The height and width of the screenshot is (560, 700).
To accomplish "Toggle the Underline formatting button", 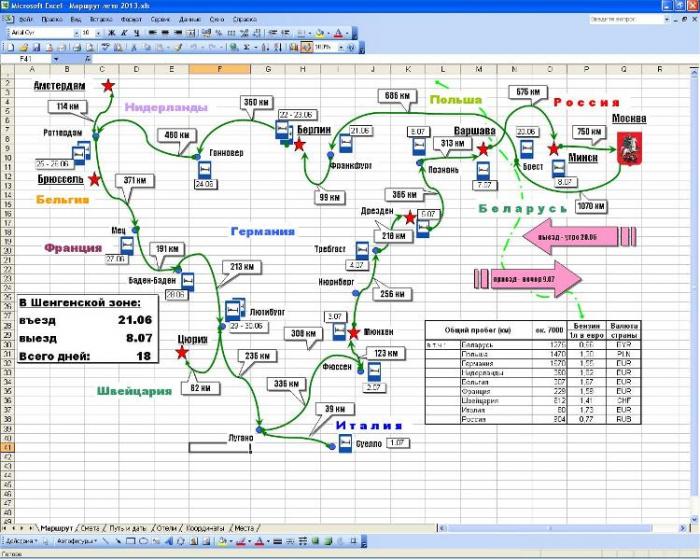I will point(132,32).
